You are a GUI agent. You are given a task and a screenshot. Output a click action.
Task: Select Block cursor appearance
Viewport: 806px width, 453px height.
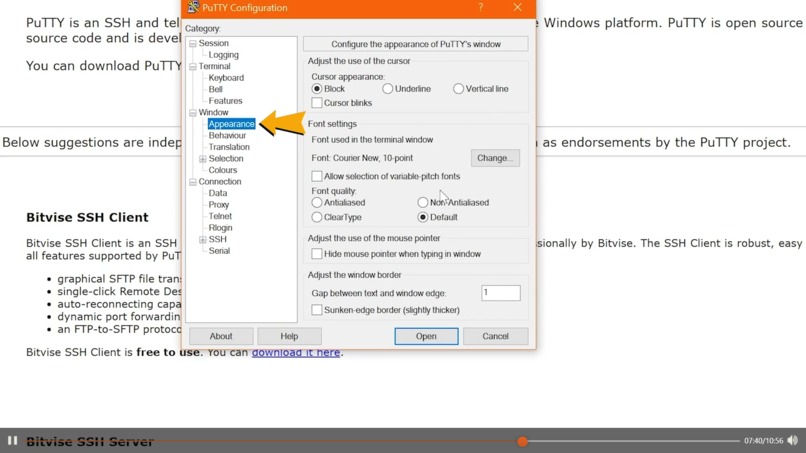pyautogui.click(x=317, y=89)
